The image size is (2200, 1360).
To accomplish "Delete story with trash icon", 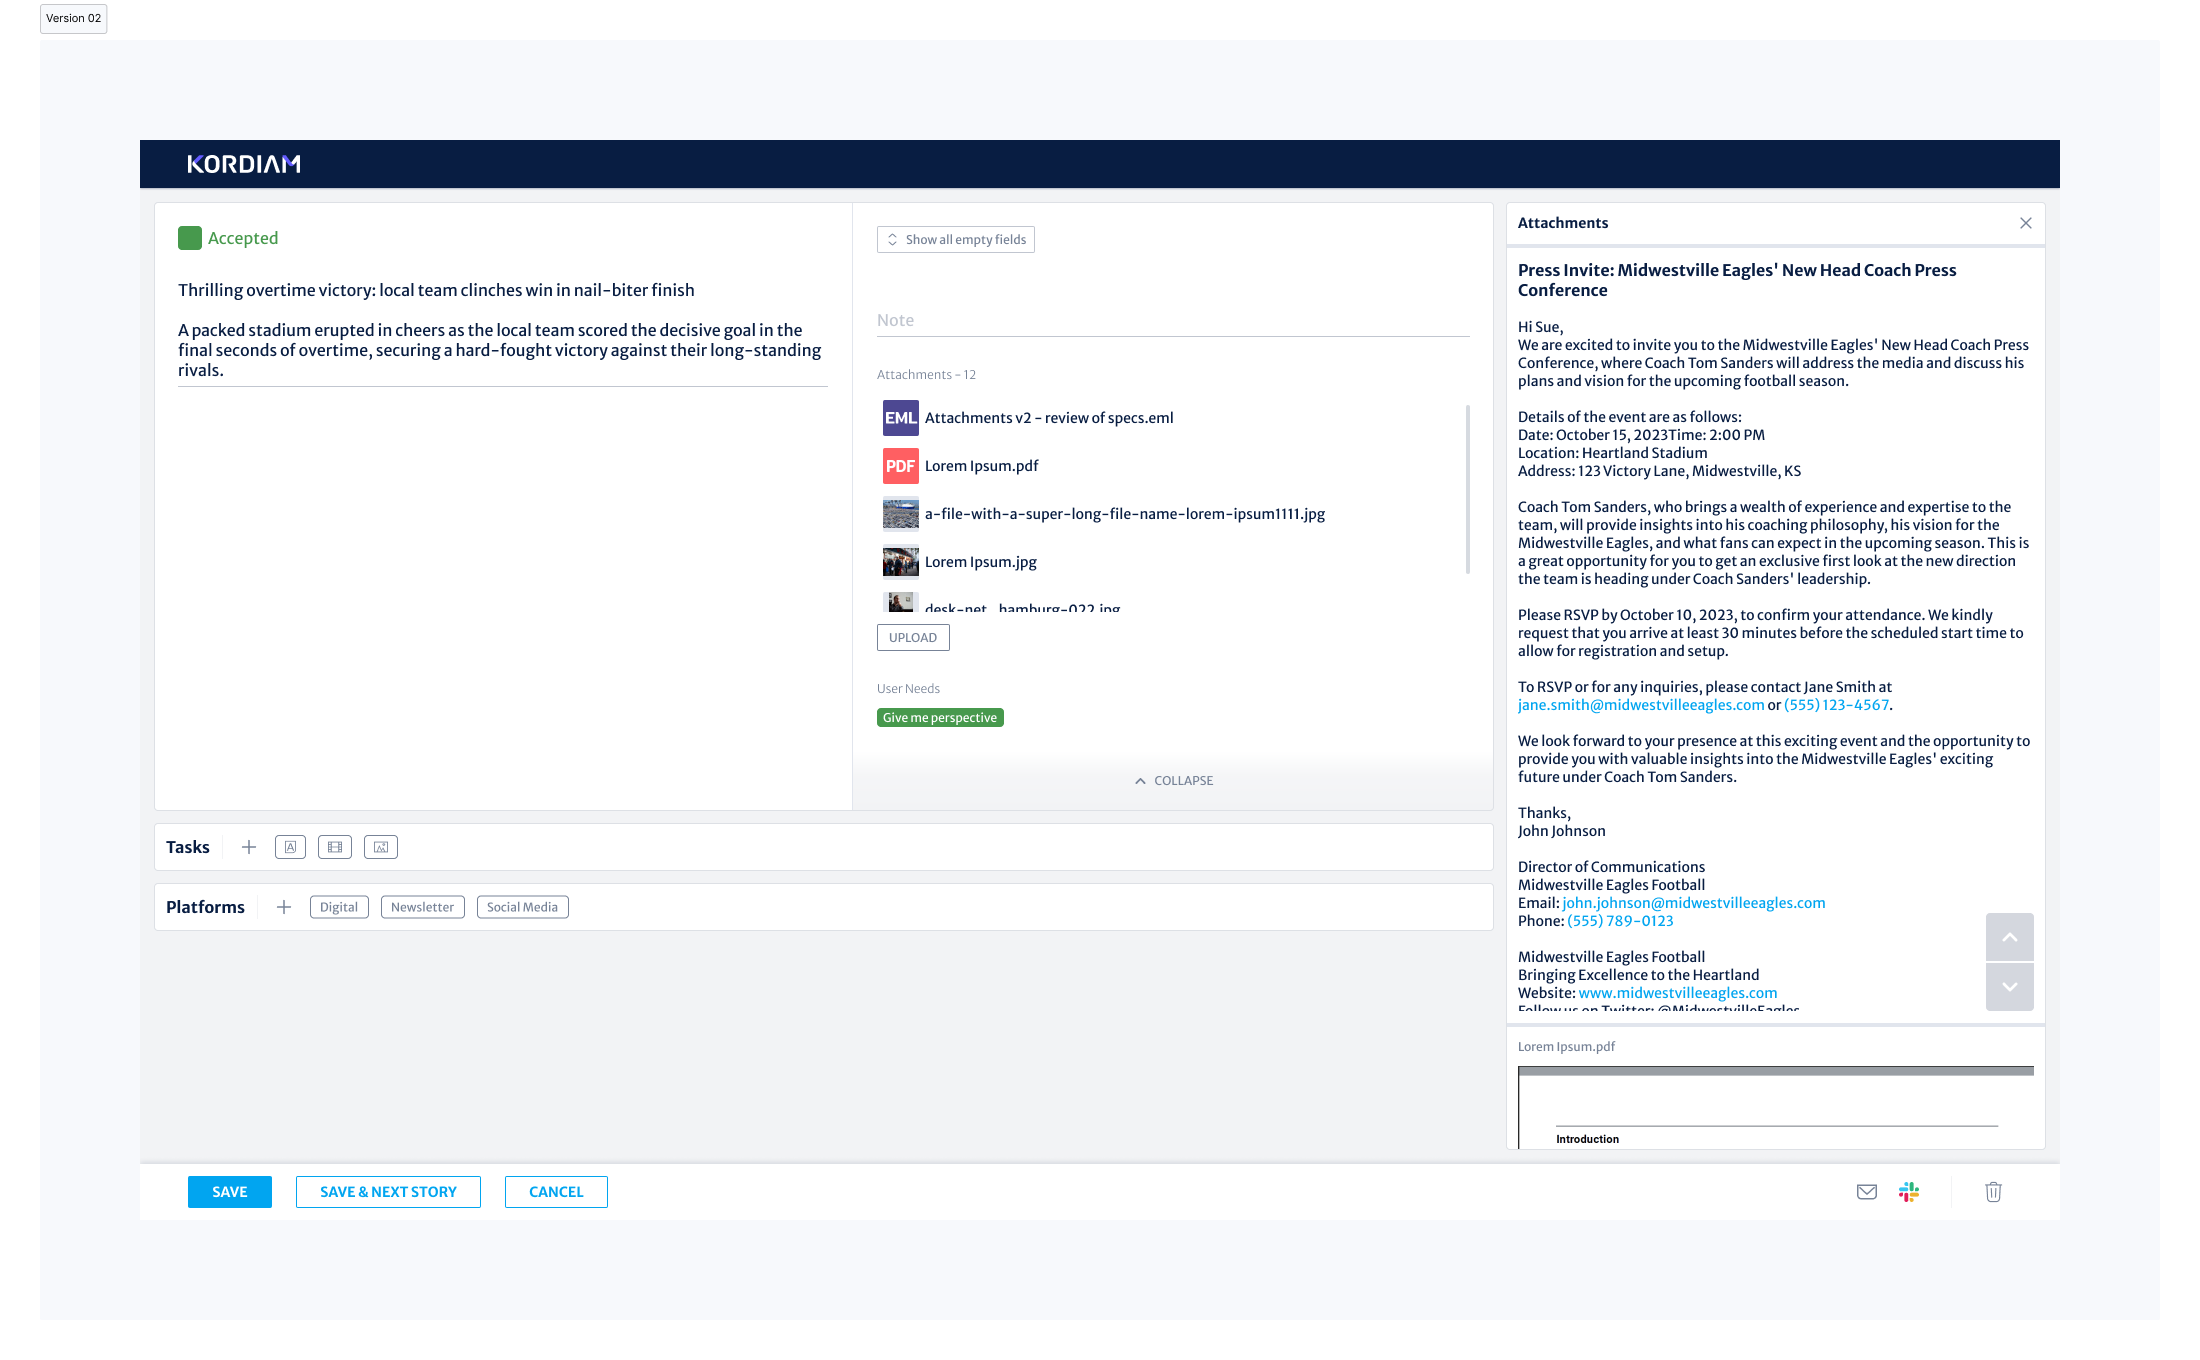I will click(x=1993, y=1192).
